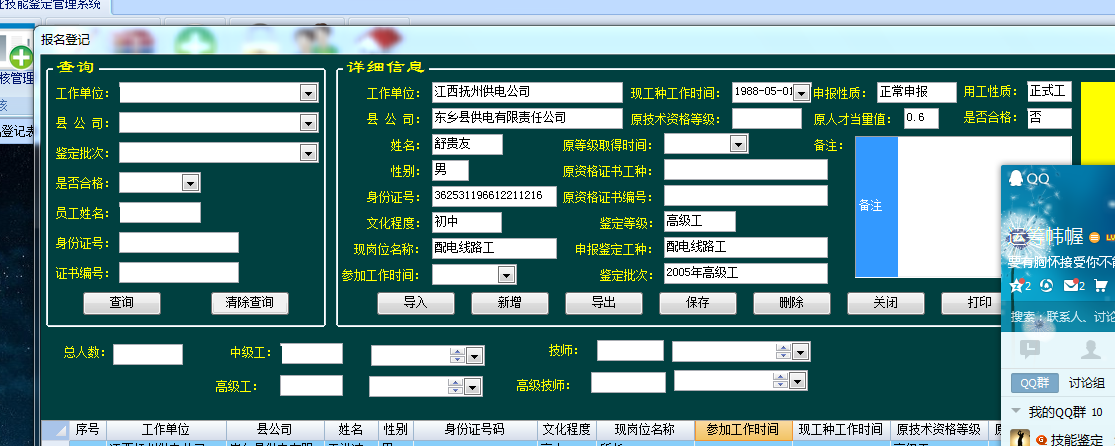Open the 是否合格 query dropdown
Viewport: 1115px width, 446px height.
[190, 183]
